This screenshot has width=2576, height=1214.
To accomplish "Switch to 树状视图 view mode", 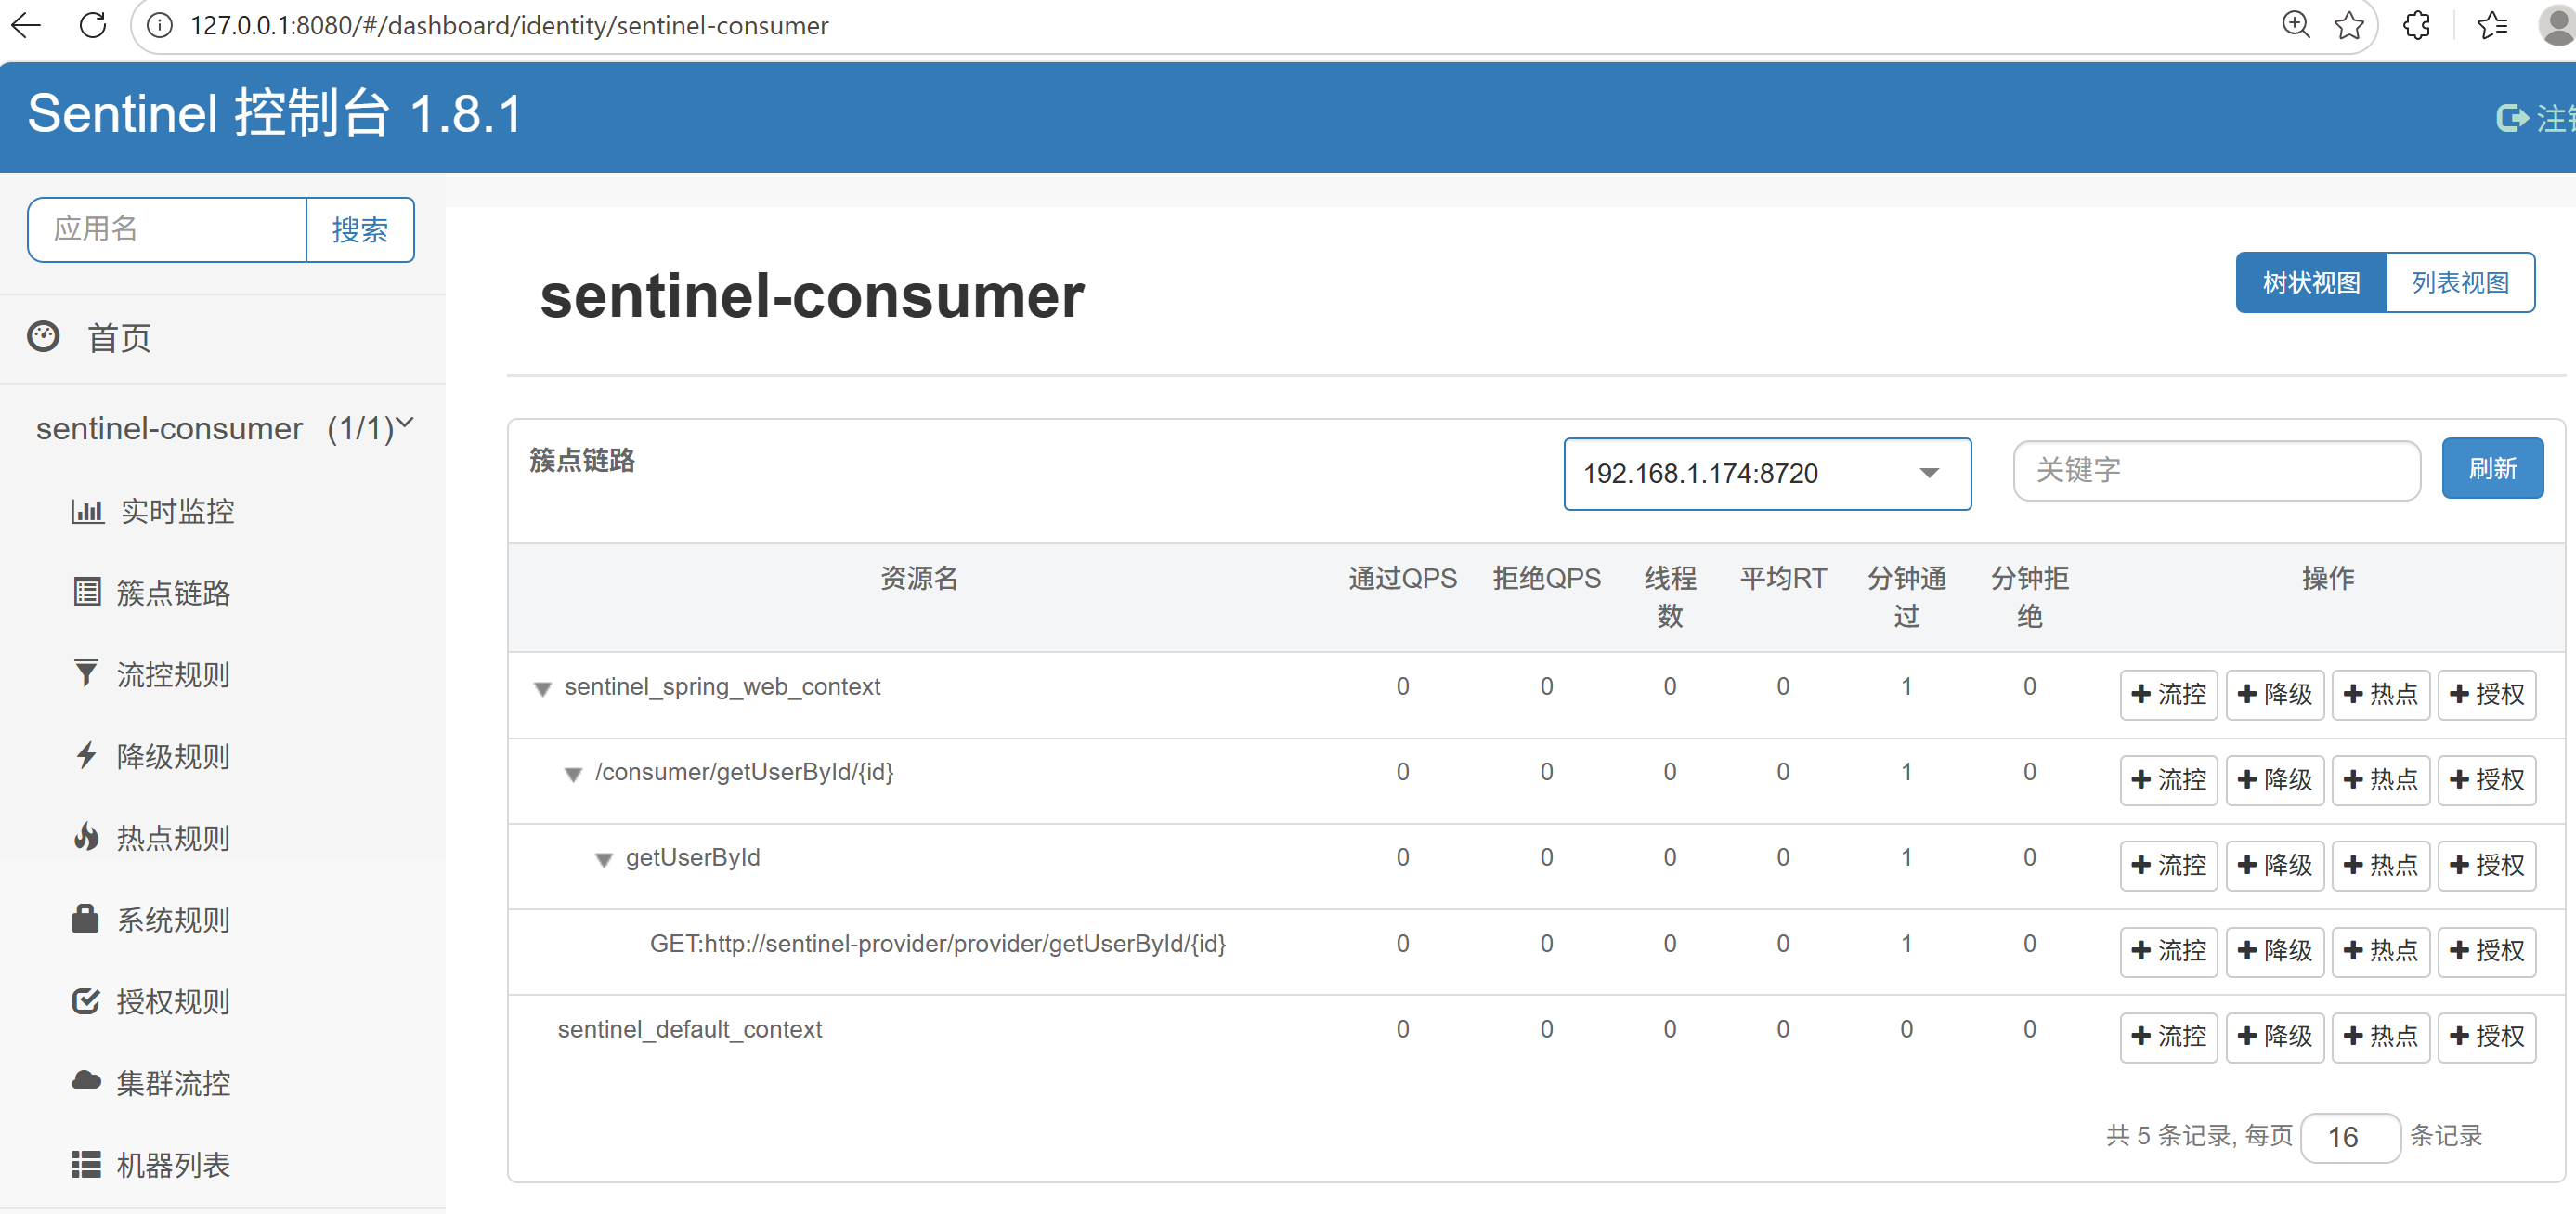I will 2311,283.
